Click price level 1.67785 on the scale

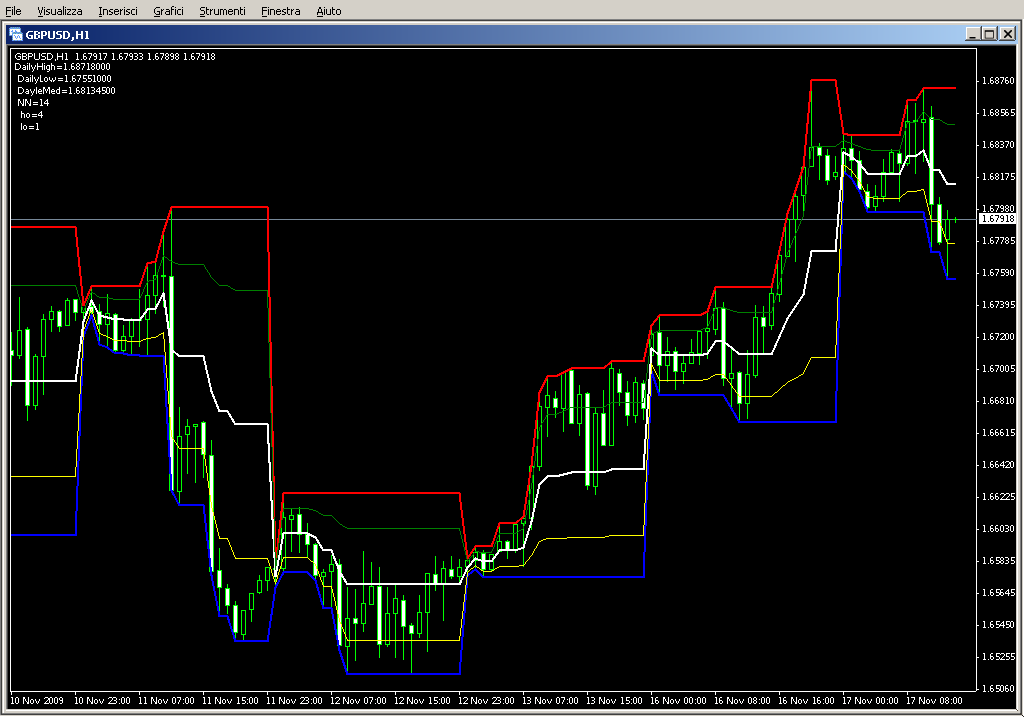(x=999, y=240)
